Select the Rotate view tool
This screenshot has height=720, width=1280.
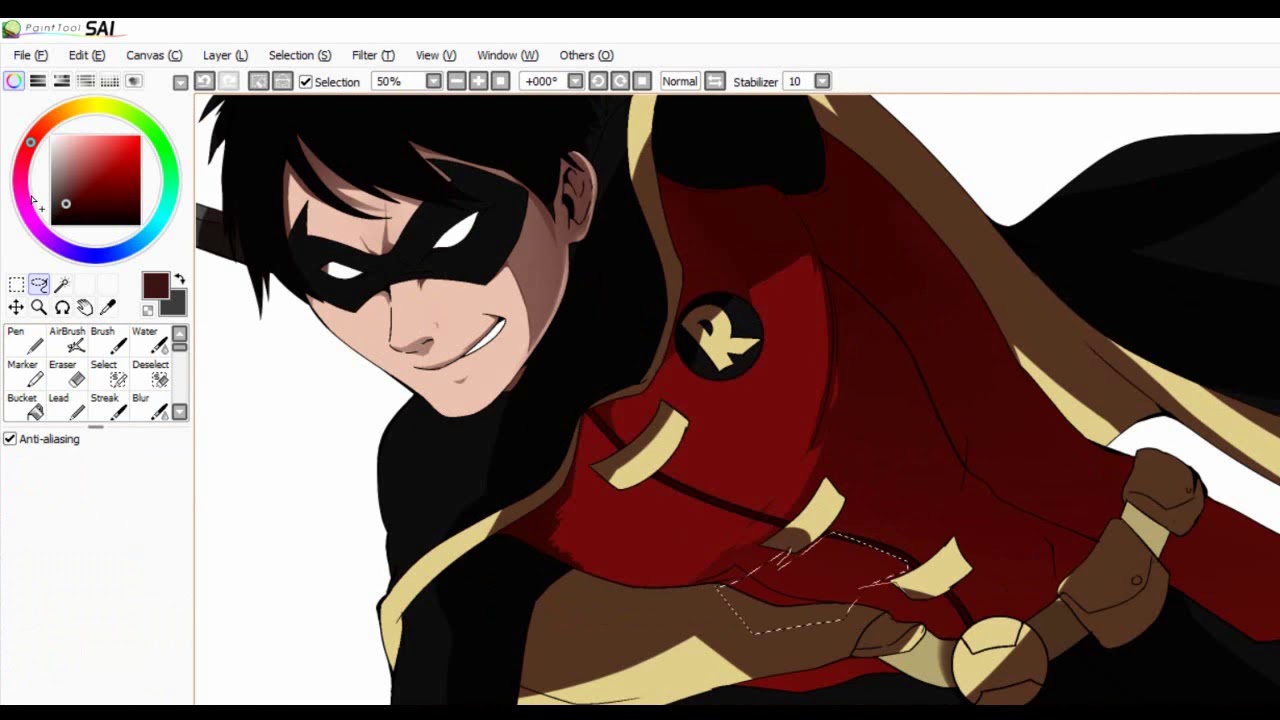click(x=62, y=308)
